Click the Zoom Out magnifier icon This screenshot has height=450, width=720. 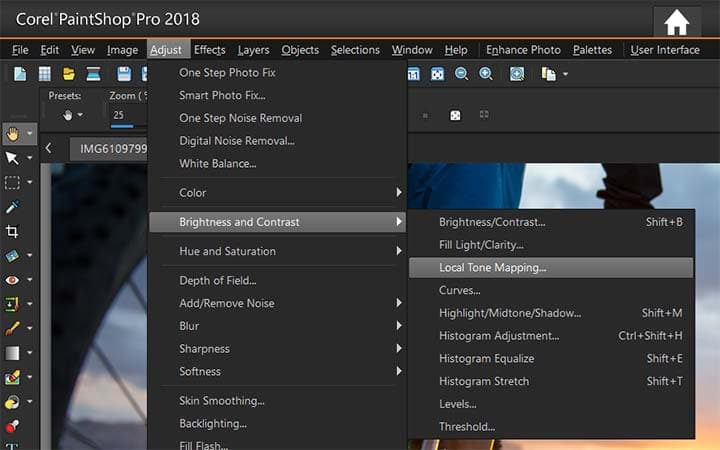coord(461,74)
